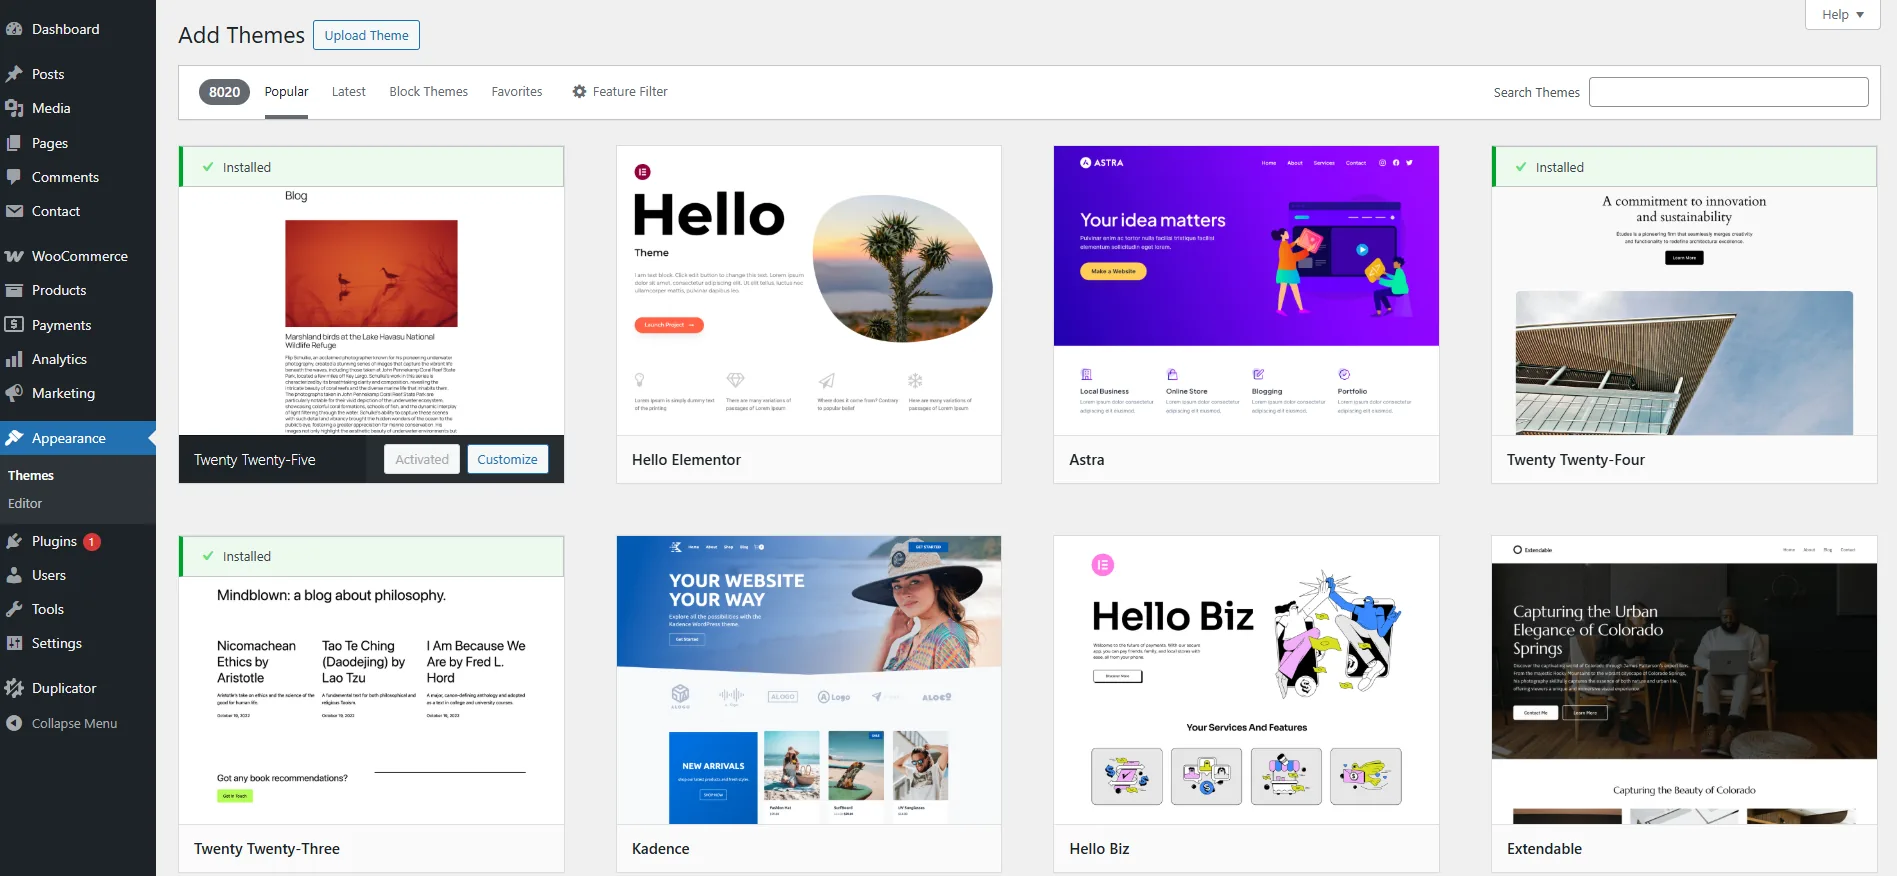Click the Settings sliders icon
1897x876 pixels.
14,643
